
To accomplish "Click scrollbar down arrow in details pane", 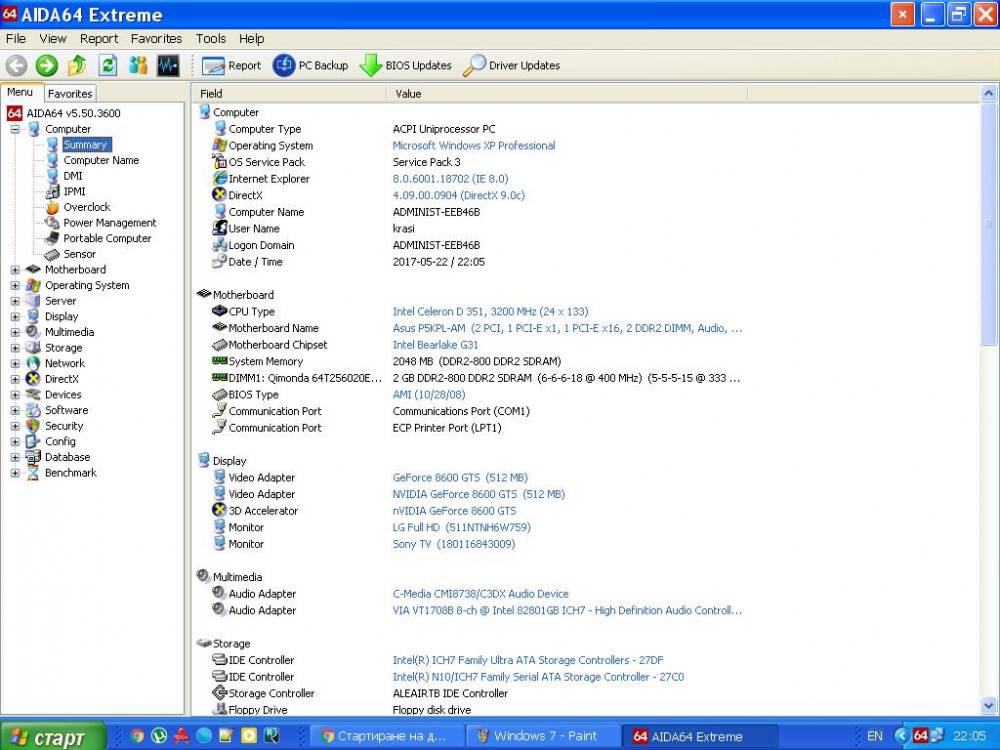I will [x=989, y=706].
